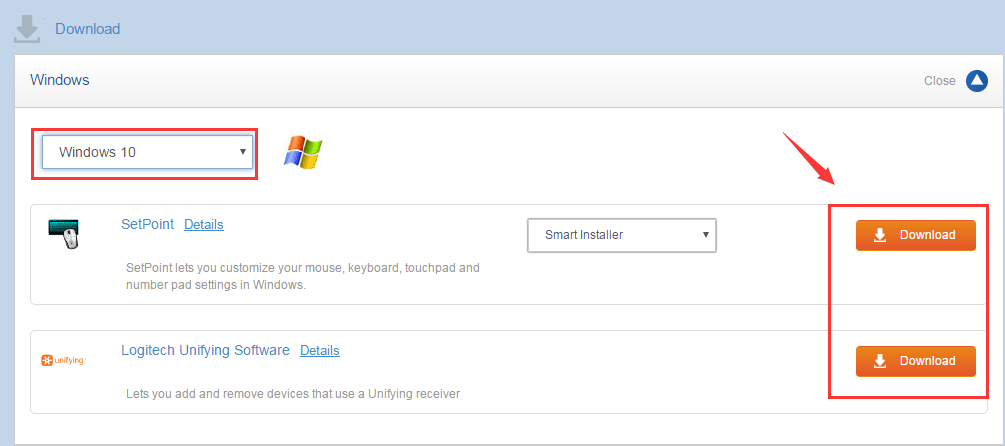Click the Close text label
Image resolution: width=1005 pixels, height=446 pixels.
pos(940,81)
